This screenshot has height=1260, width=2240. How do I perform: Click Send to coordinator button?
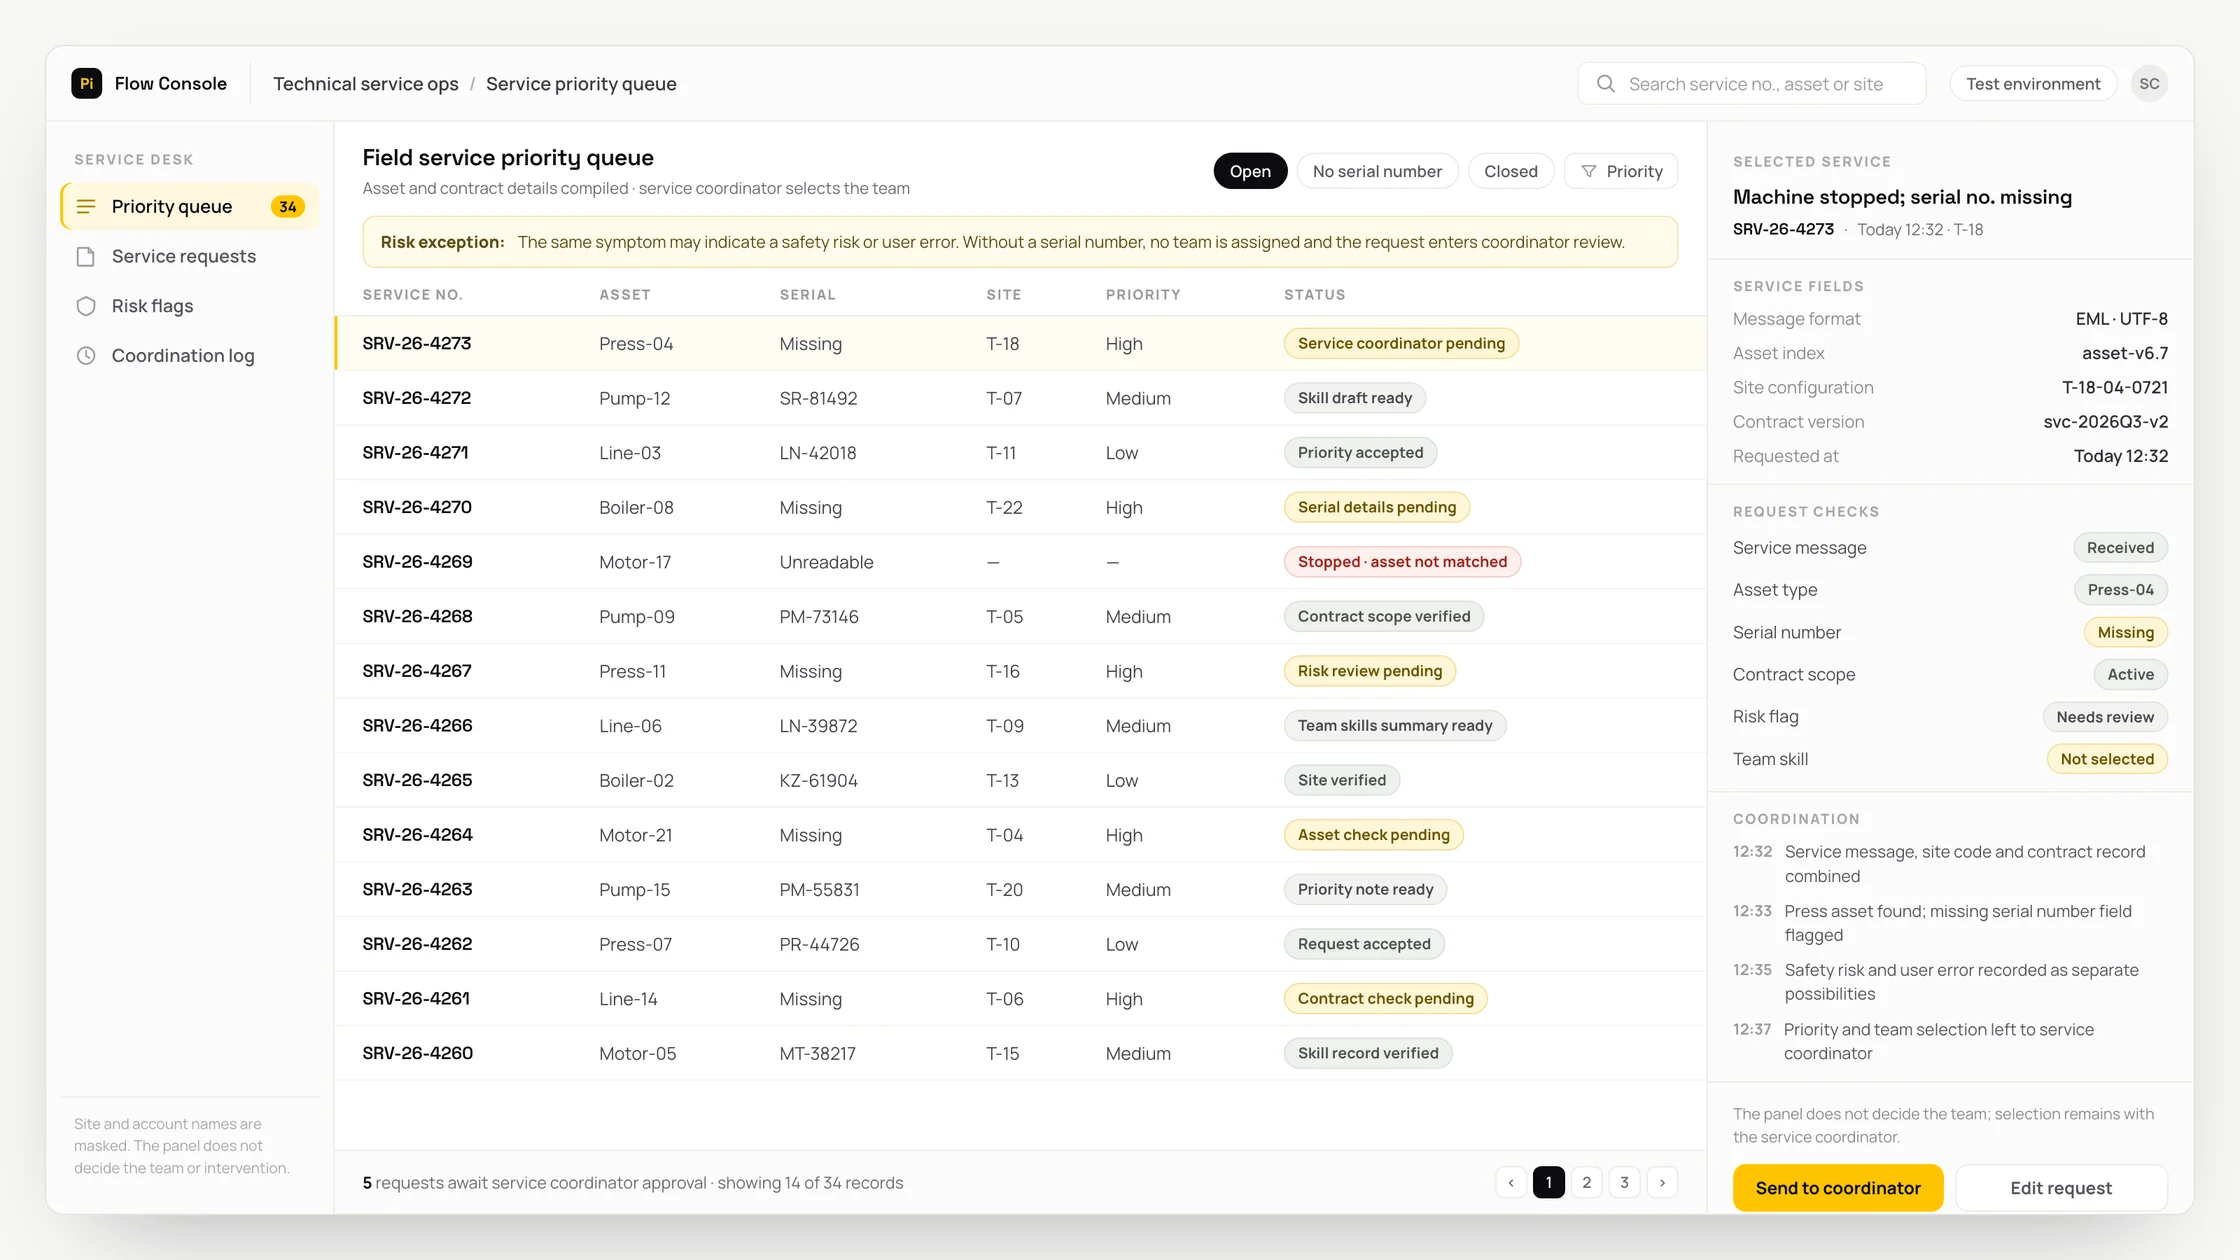(1838, 1188)
